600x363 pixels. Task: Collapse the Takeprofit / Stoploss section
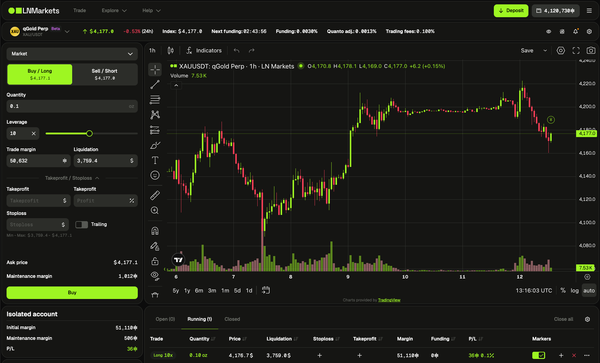click(72, 178)
